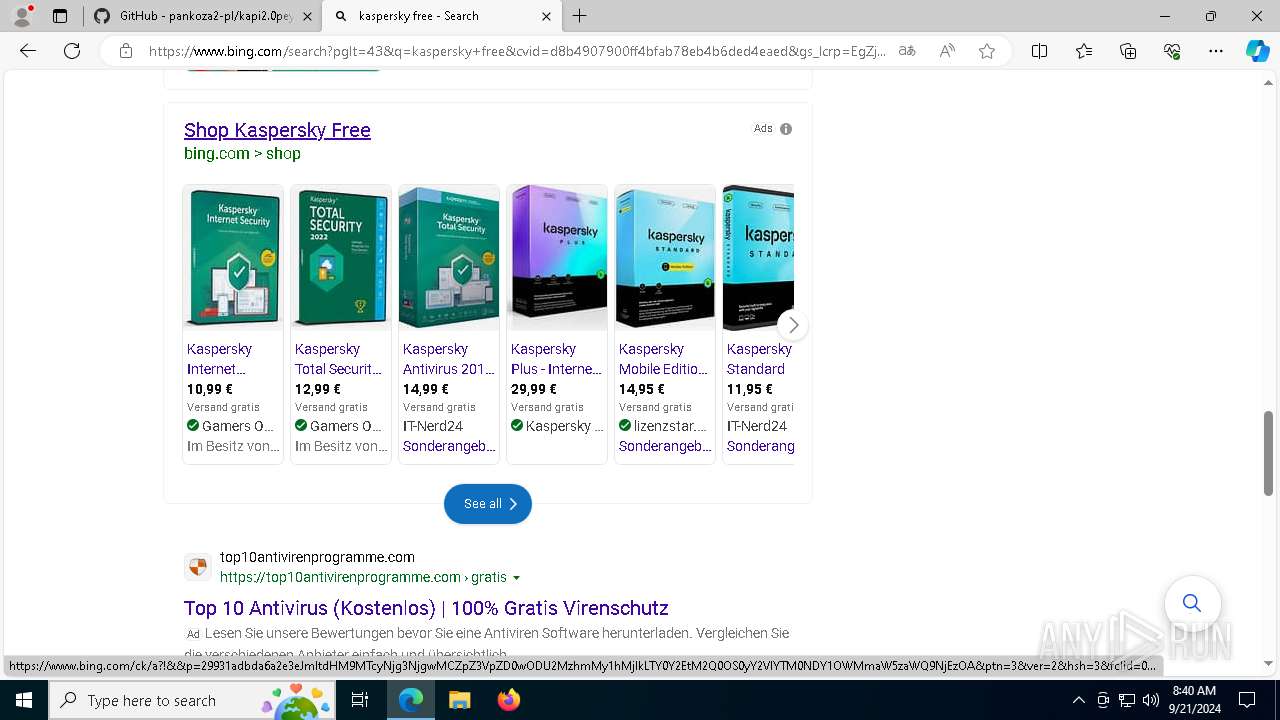Open the translate page icon

pos(907,51)
